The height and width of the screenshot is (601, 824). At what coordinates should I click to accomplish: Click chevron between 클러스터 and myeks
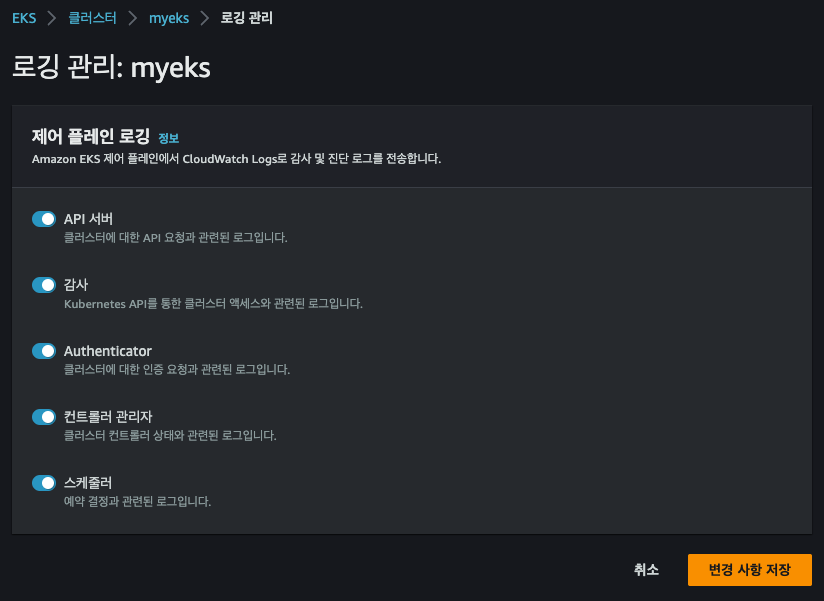point(132,18)
